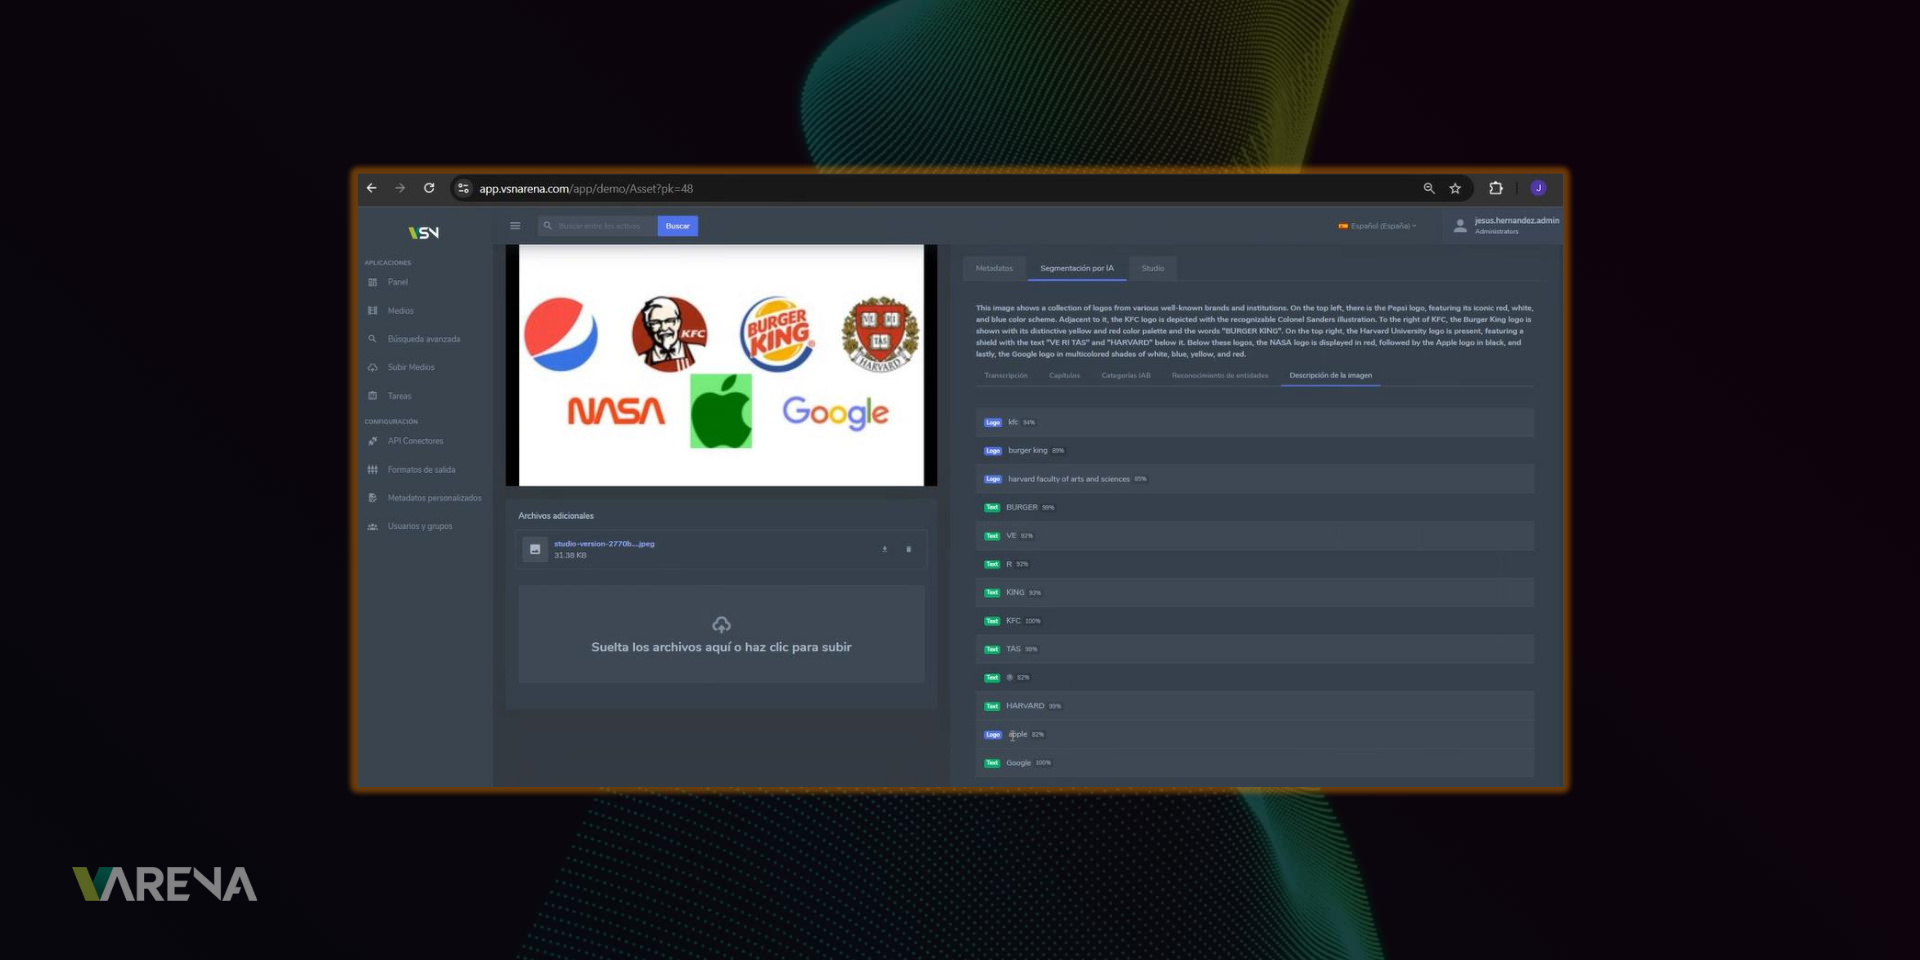Open the Español (España) language dropdown

tap(1377, 226)
